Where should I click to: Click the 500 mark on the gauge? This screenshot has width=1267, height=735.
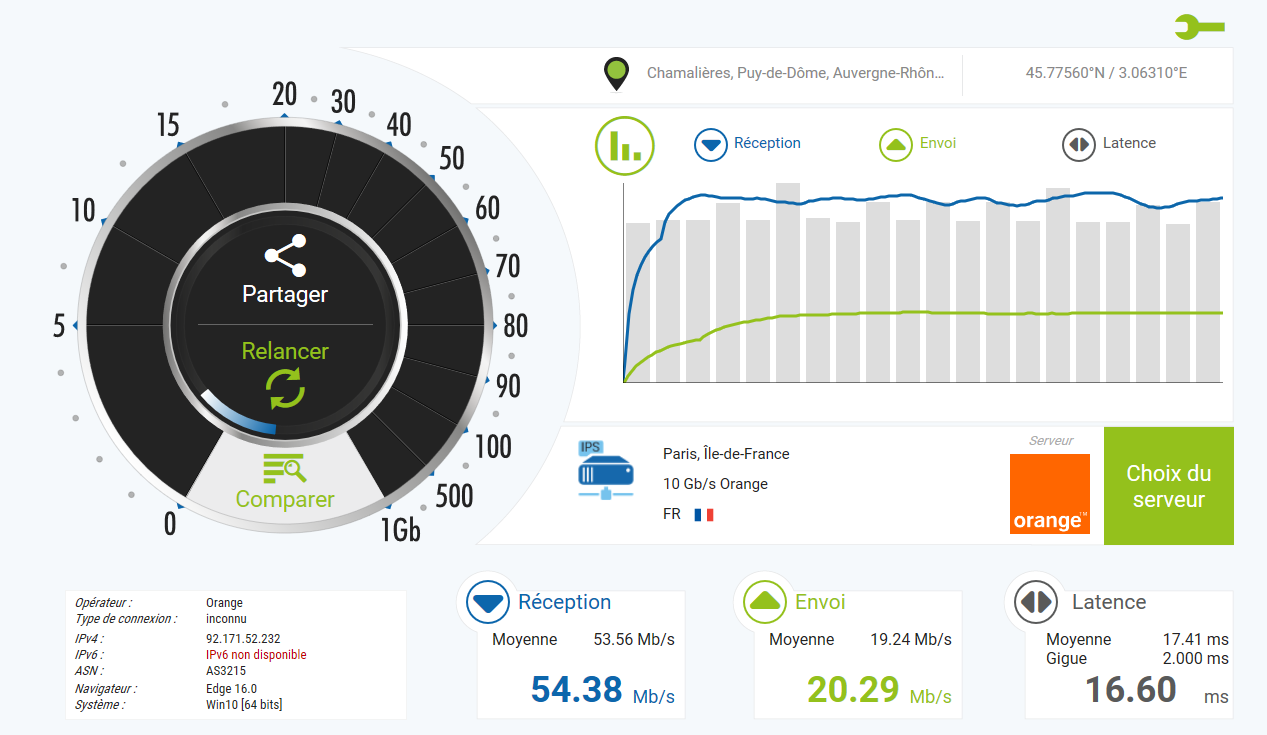pos(454,495)
